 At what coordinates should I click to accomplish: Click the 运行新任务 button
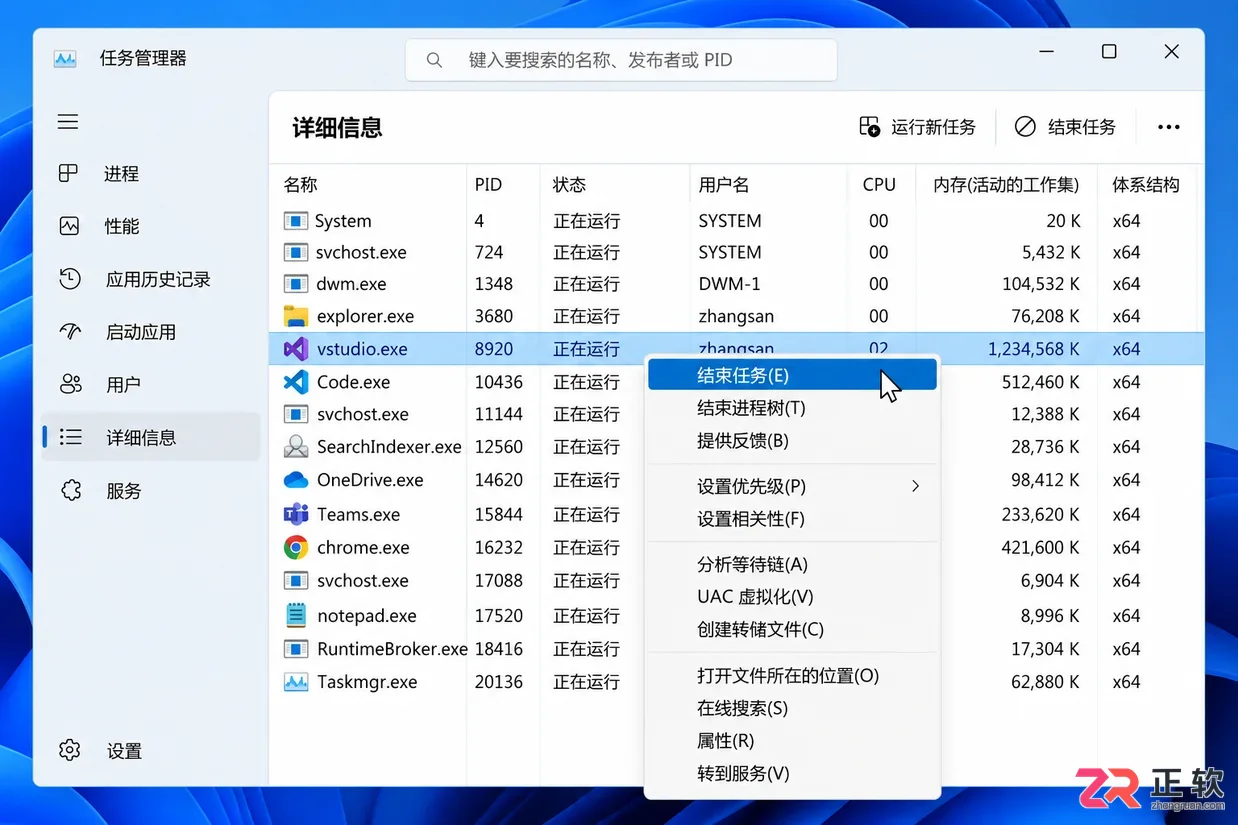coord(917,127)
